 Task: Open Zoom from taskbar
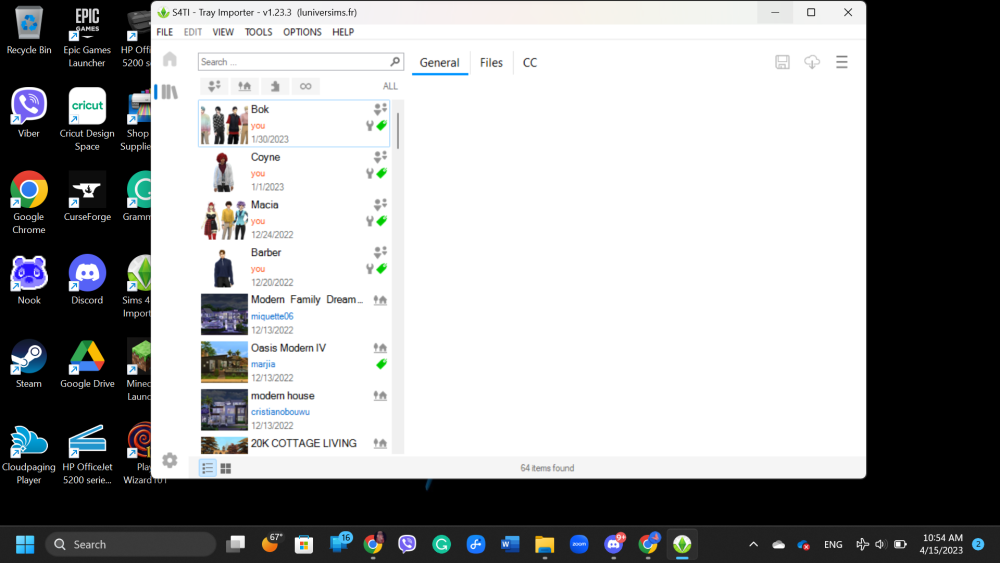click(578, 545)
